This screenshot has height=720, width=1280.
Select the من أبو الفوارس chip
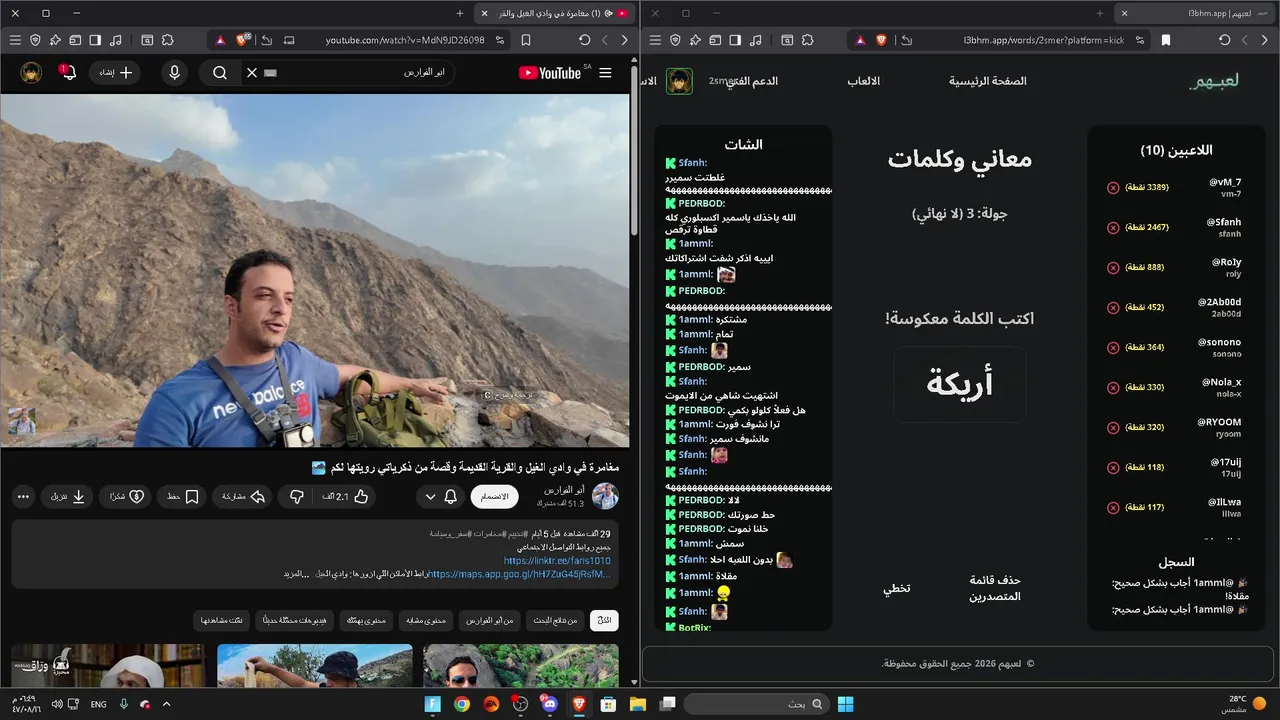point(491,621)
